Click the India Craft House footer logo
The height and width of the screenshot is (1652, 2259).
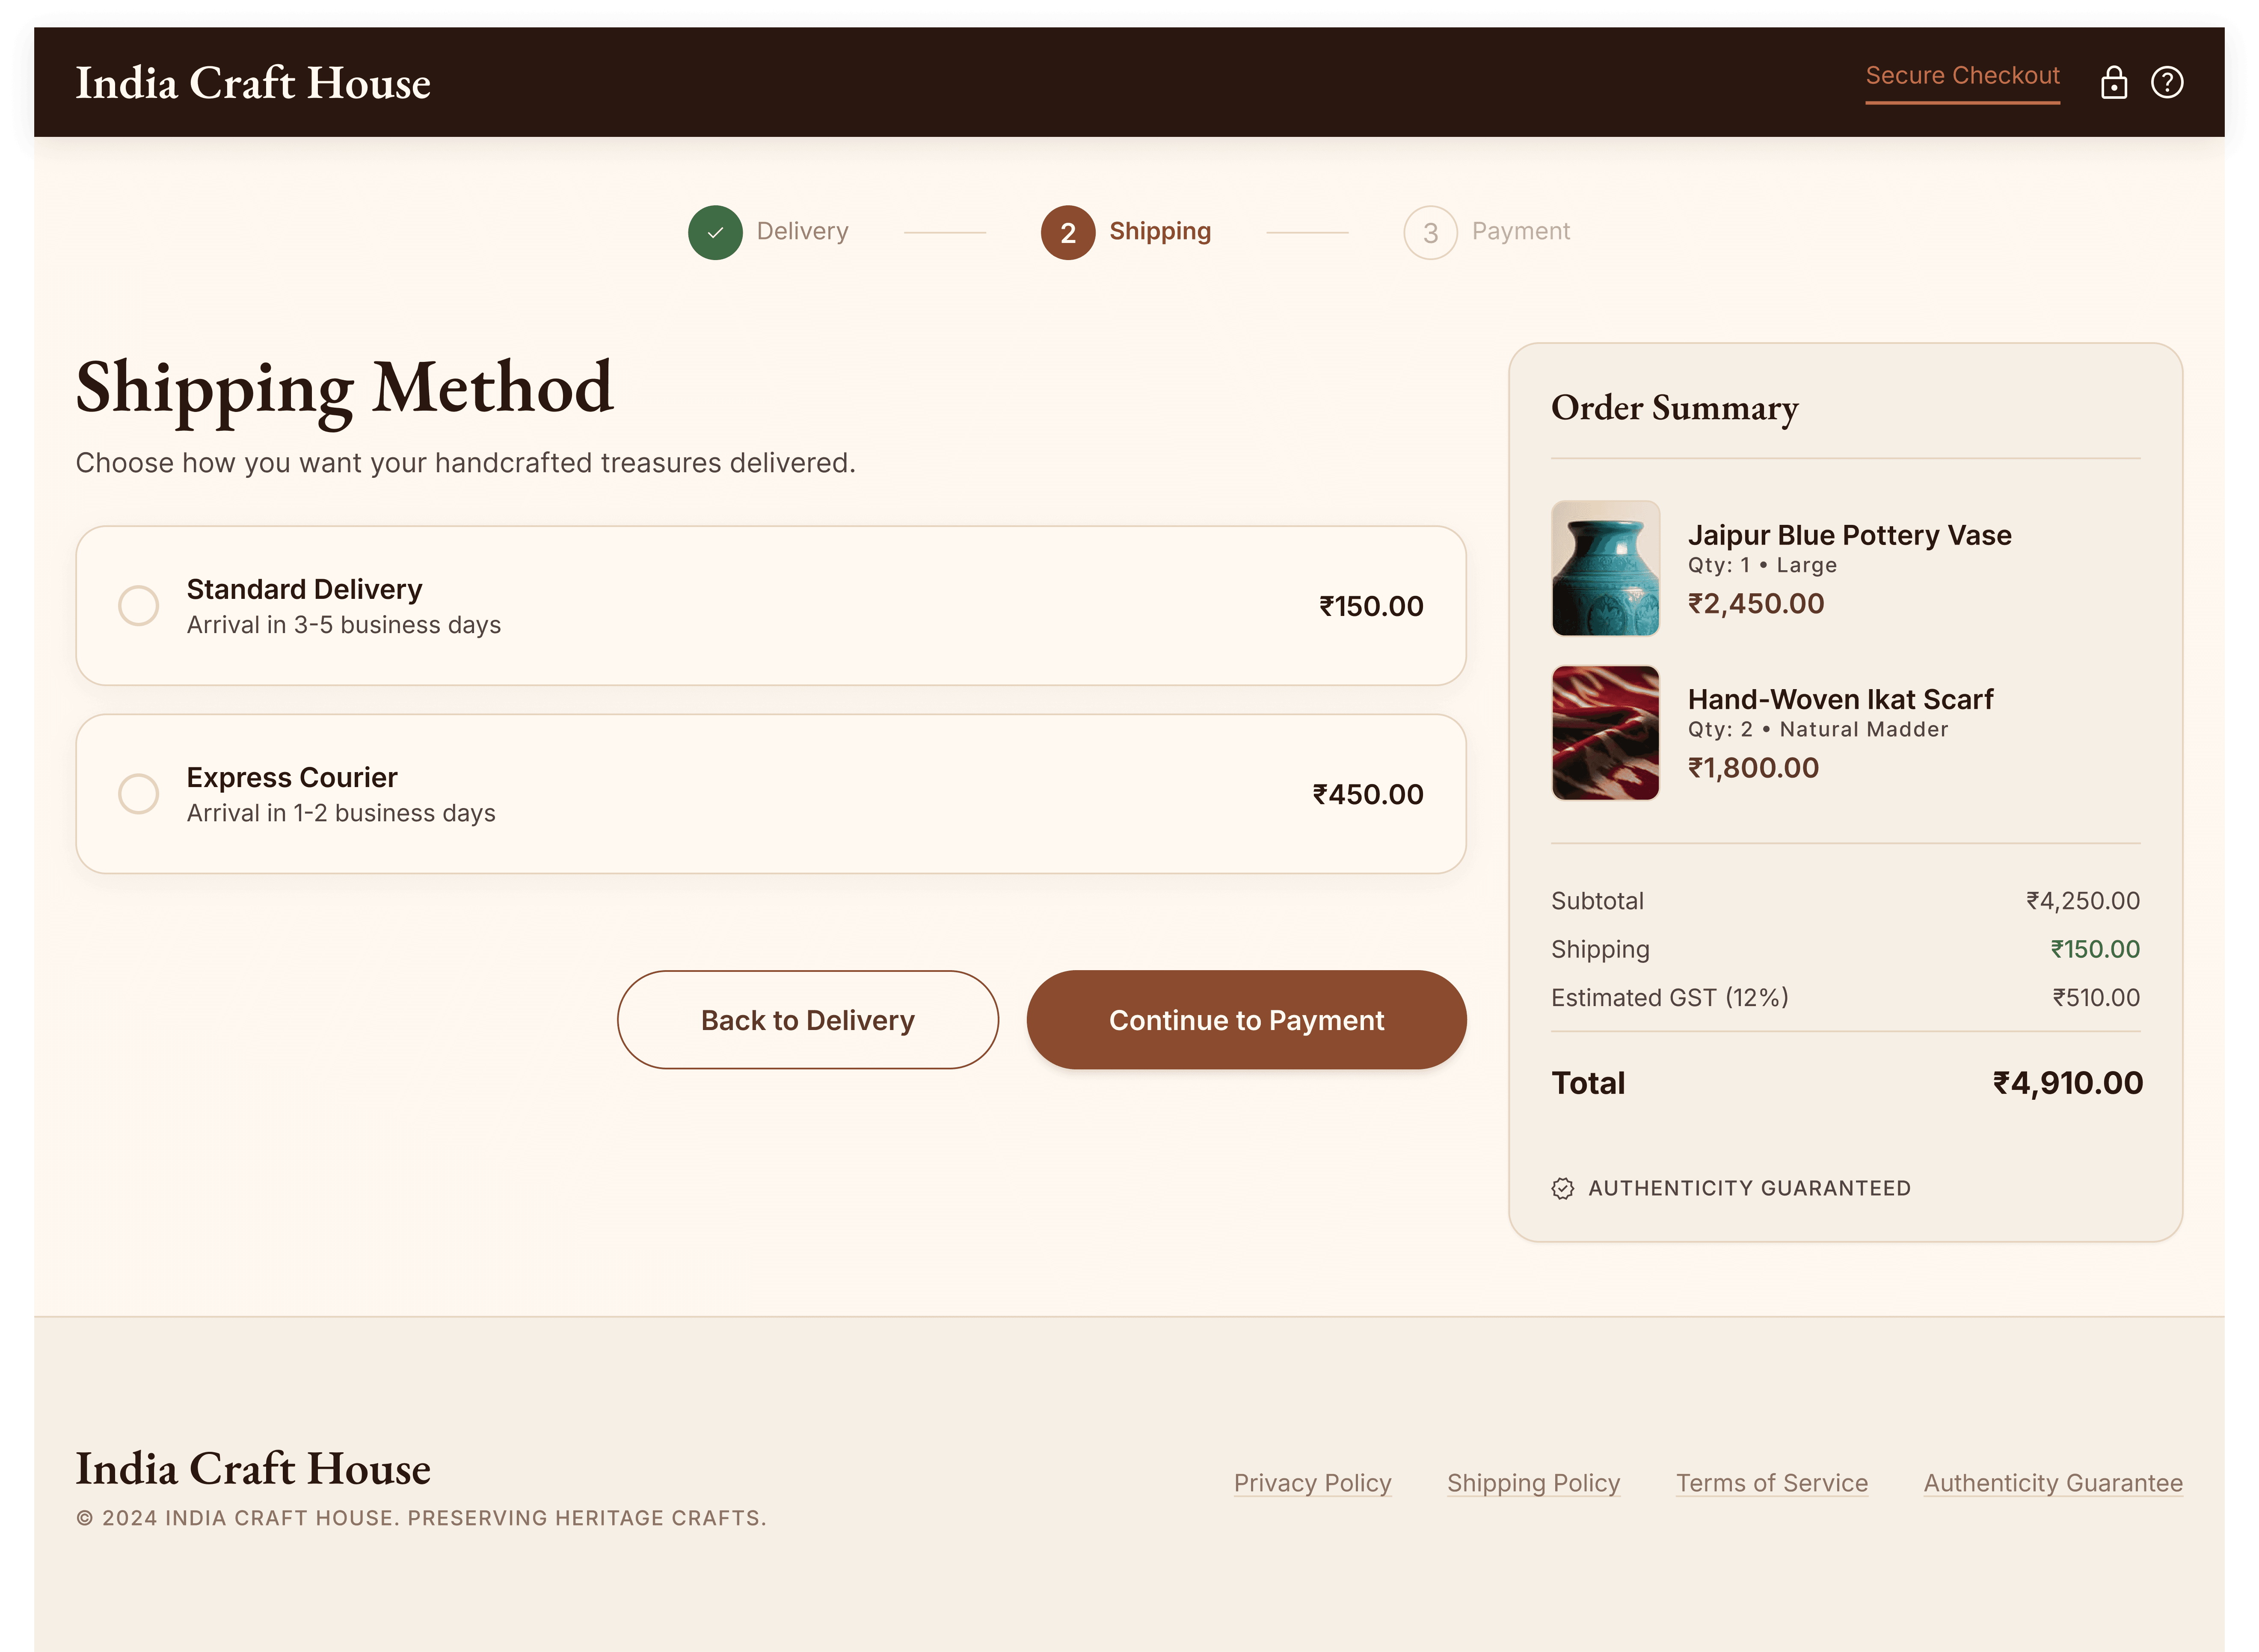[253, 1468]
